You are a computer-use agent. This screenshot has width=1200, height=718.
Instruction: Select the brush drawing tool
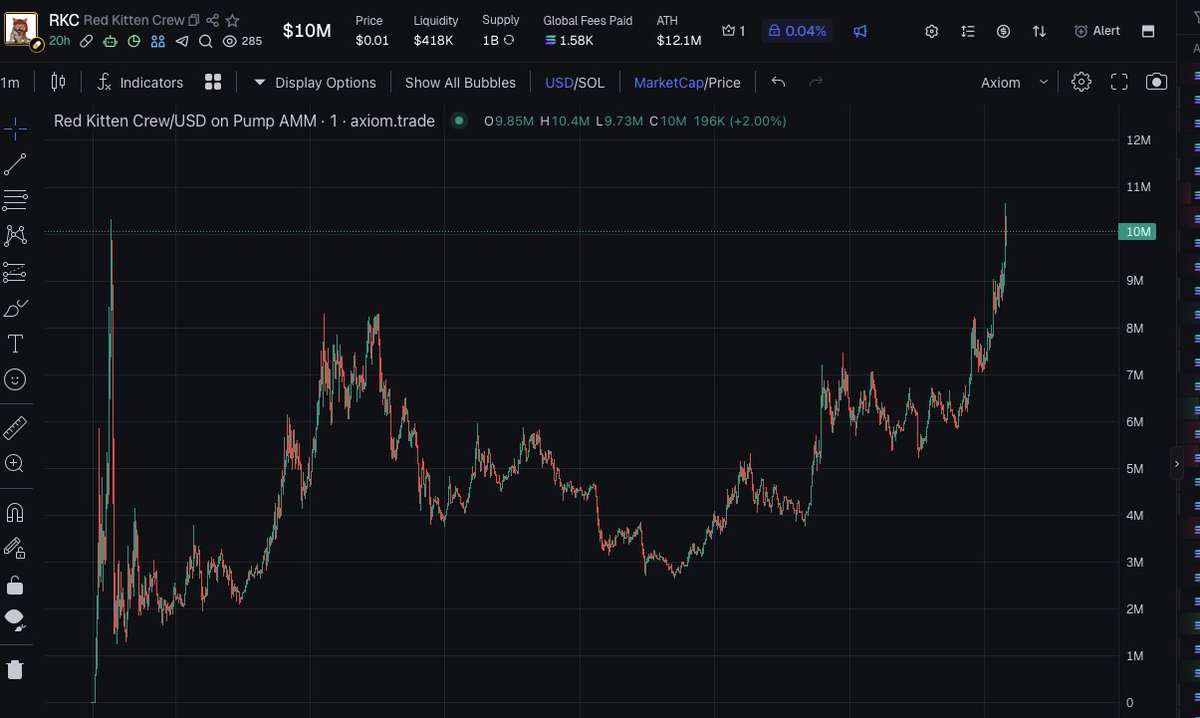(15, 308)
